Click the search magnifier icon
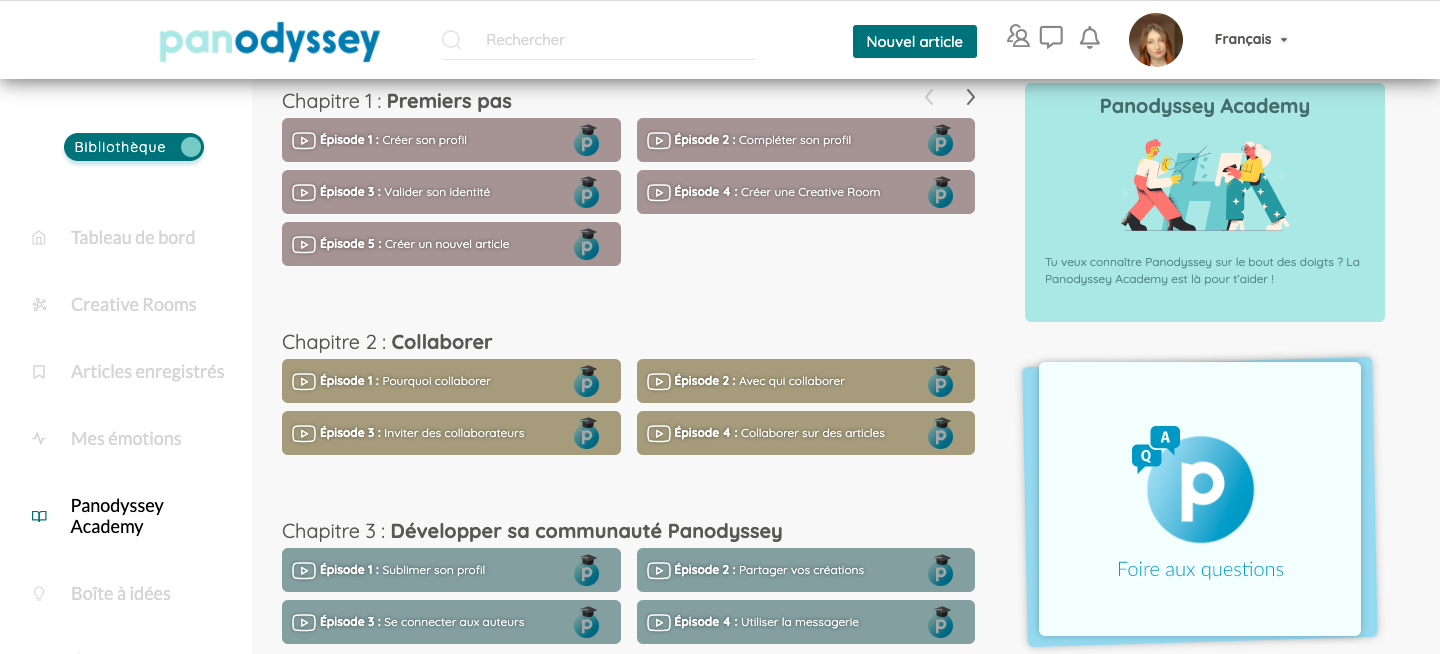Viewport: 1440px width, 654px height. (x=451, y=40)
